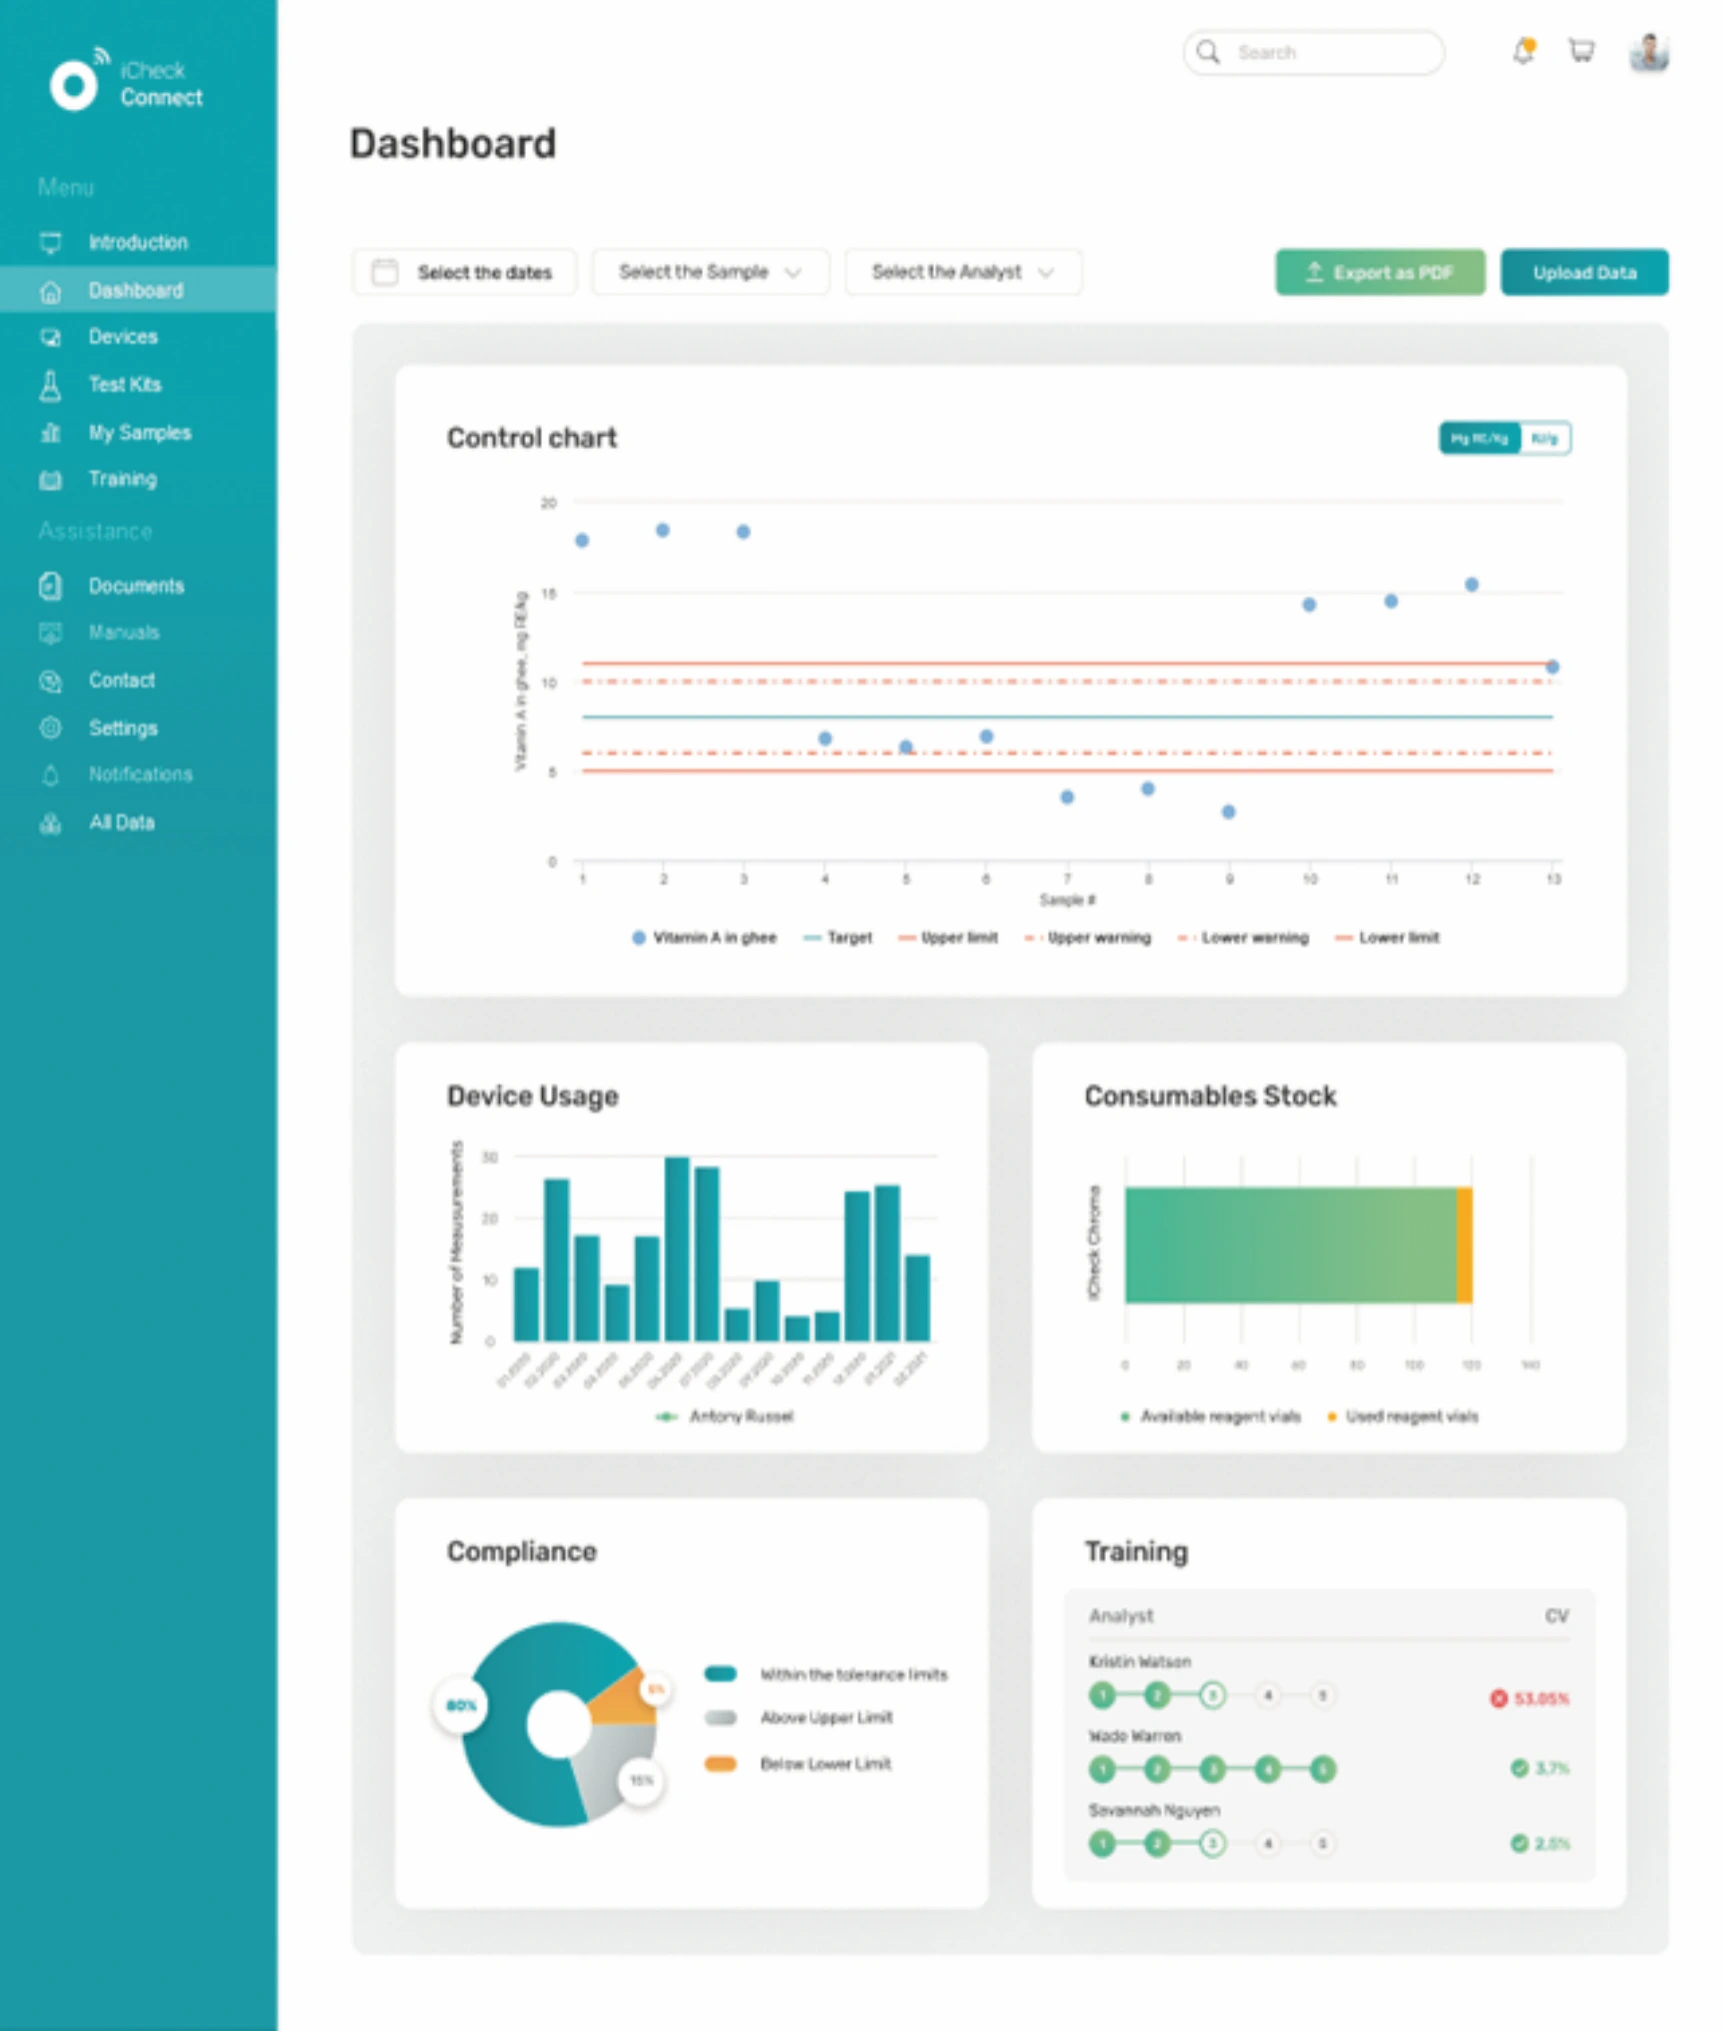Select the Mg RE/Kg unit toggle
This screenshot has height=2031, width=1725.
[1479, 439]
